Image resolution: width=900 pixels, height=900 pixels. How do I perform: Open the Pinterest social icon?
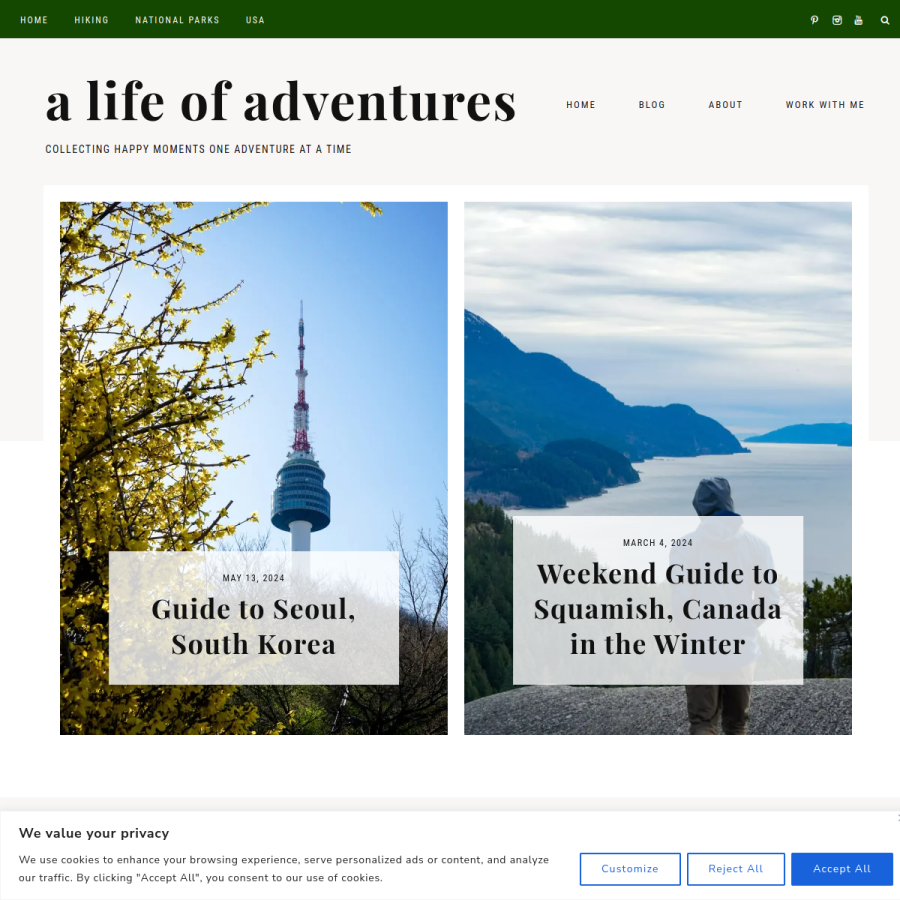point(814,20)
